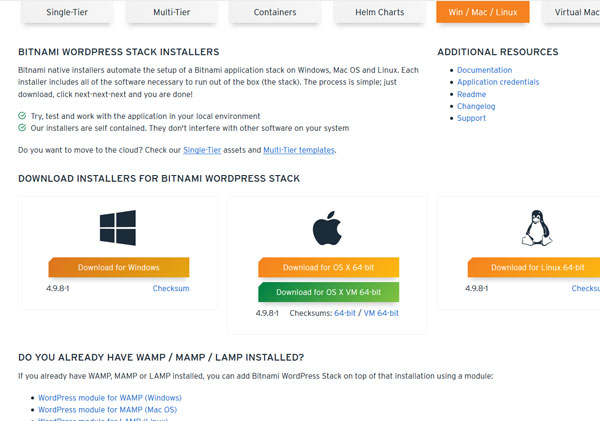This screenshot has width=600, height=421.
Task: Click 'Try, test and work with the application' text
Action: point(145,116)
